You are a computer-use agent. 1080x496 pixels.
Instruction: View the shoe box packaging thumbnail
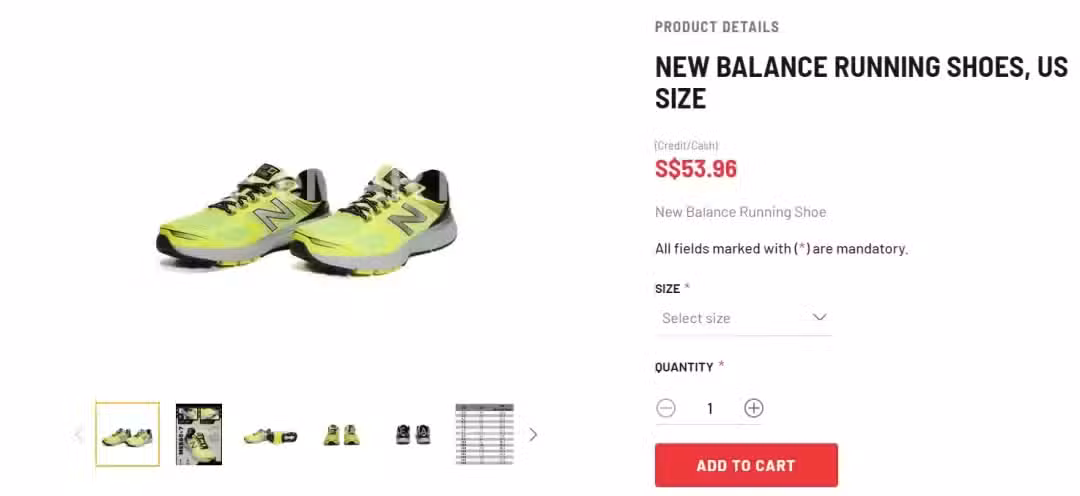coord(198,434)
